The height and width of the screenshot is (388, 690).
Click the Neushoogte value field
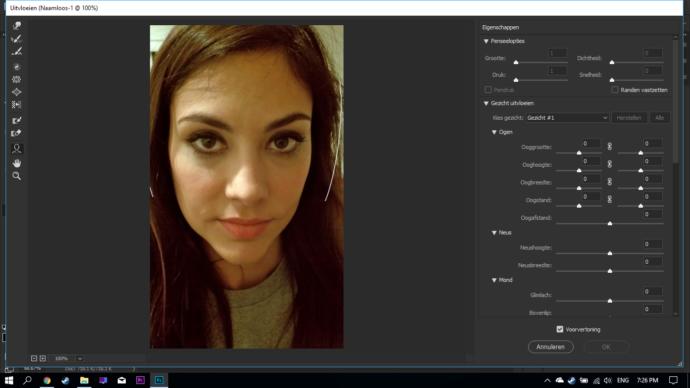[x=652, y=244]
